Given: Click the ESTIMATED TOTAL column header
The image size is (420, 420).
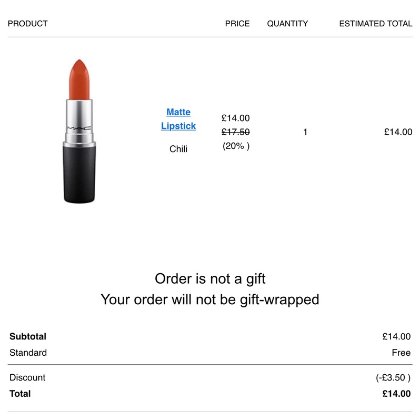Looking at the screenshot, I should click(x=376, y=24).
